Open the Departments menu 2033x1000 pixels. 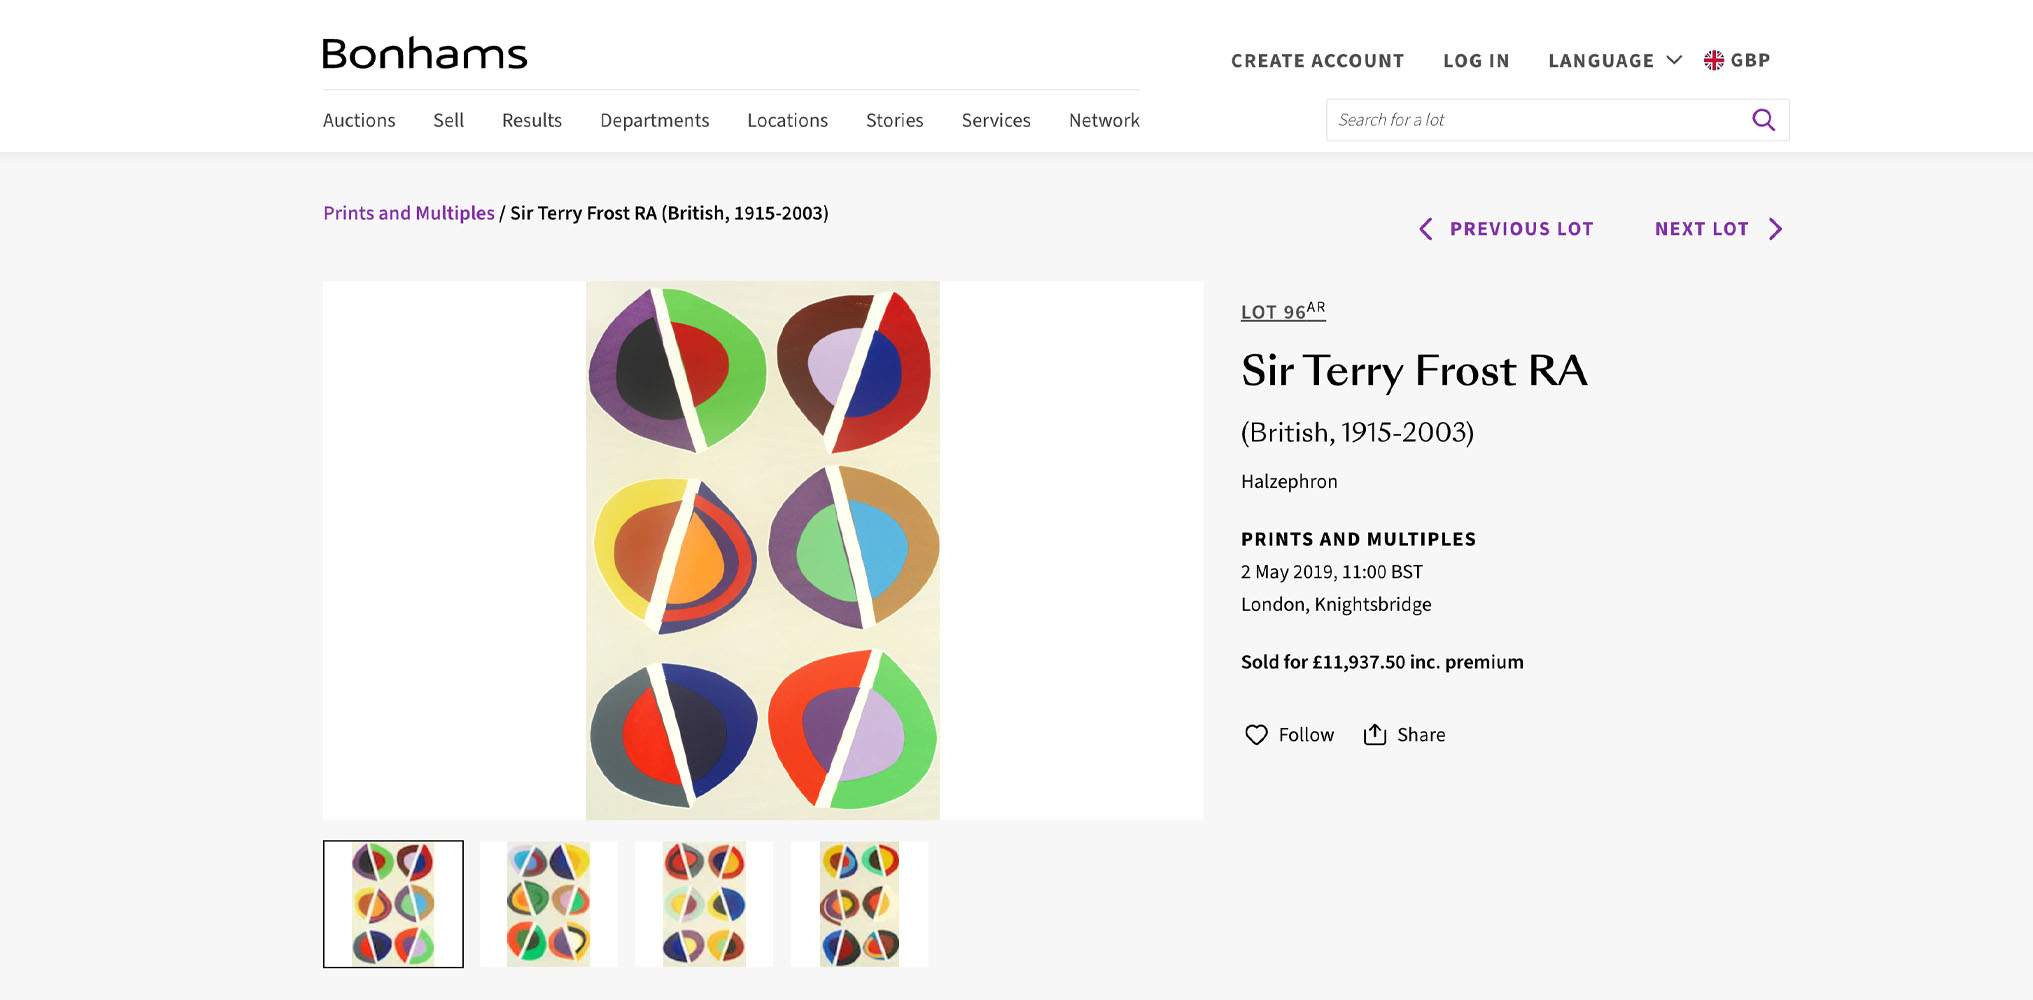pyautogui.click(x=654, y=120)
